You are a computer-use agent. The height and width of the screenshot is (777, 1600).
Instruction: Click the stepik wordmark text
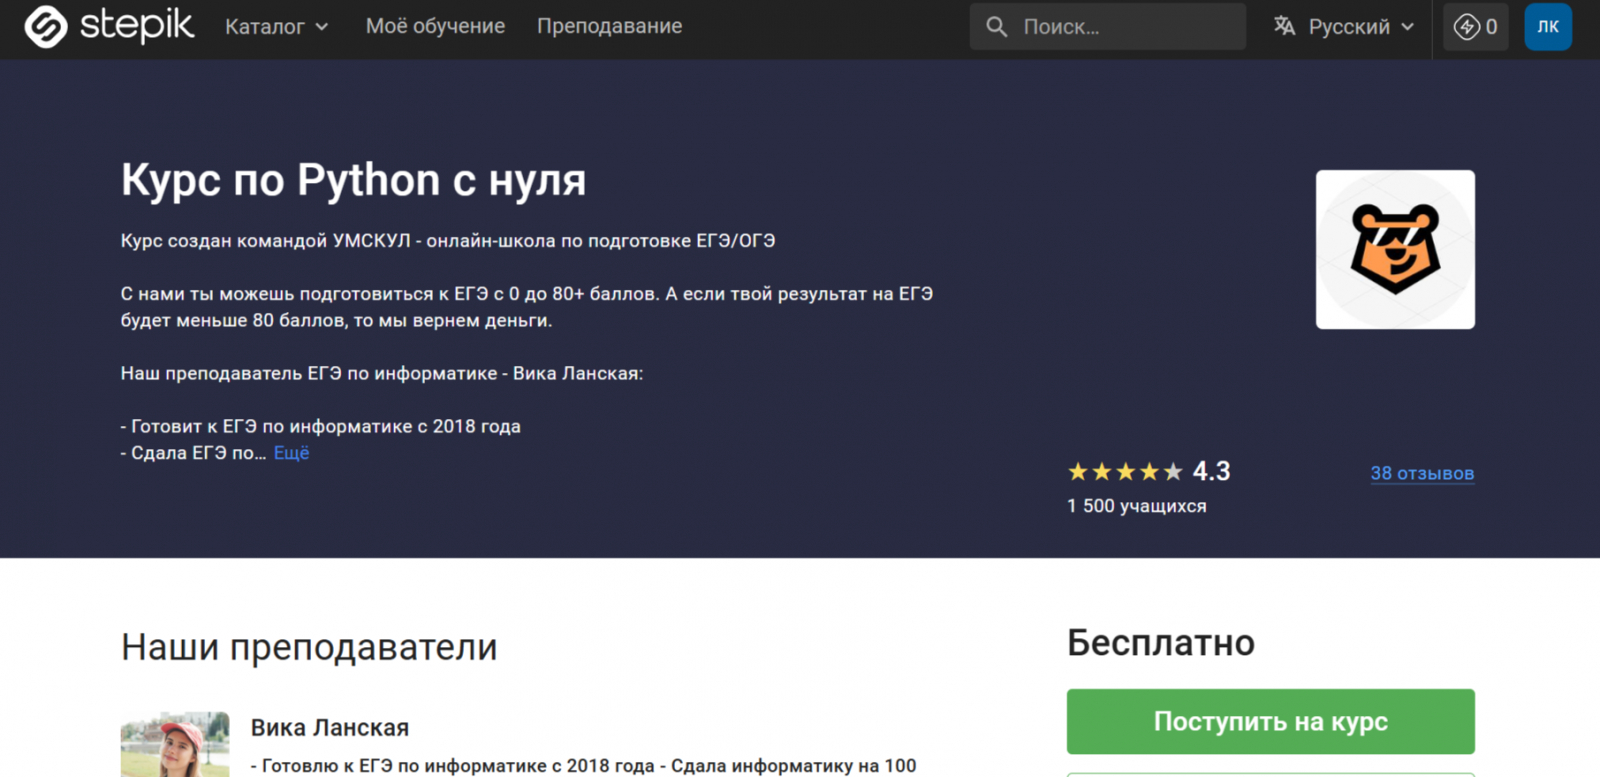(x=137, y=26)
